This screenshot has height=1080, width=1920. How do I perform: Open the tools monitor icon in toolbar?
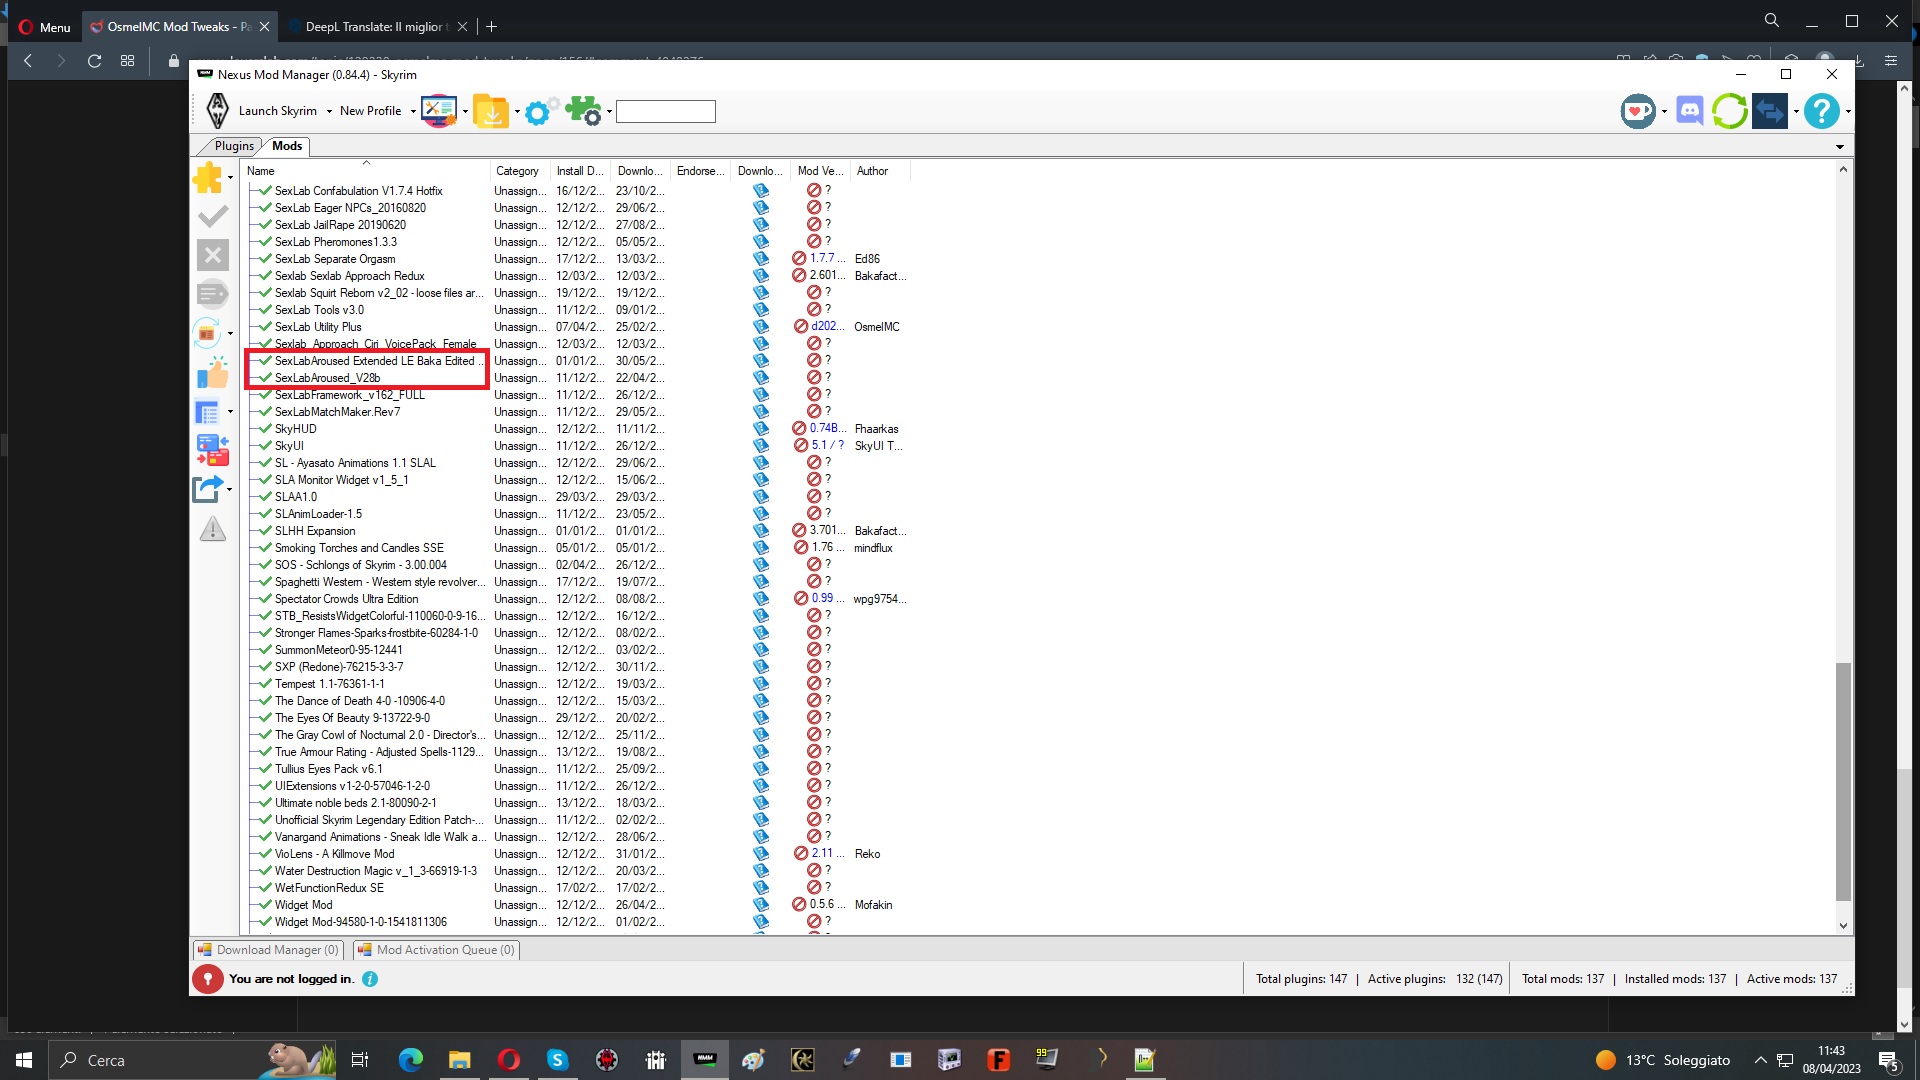pos(439,111)
